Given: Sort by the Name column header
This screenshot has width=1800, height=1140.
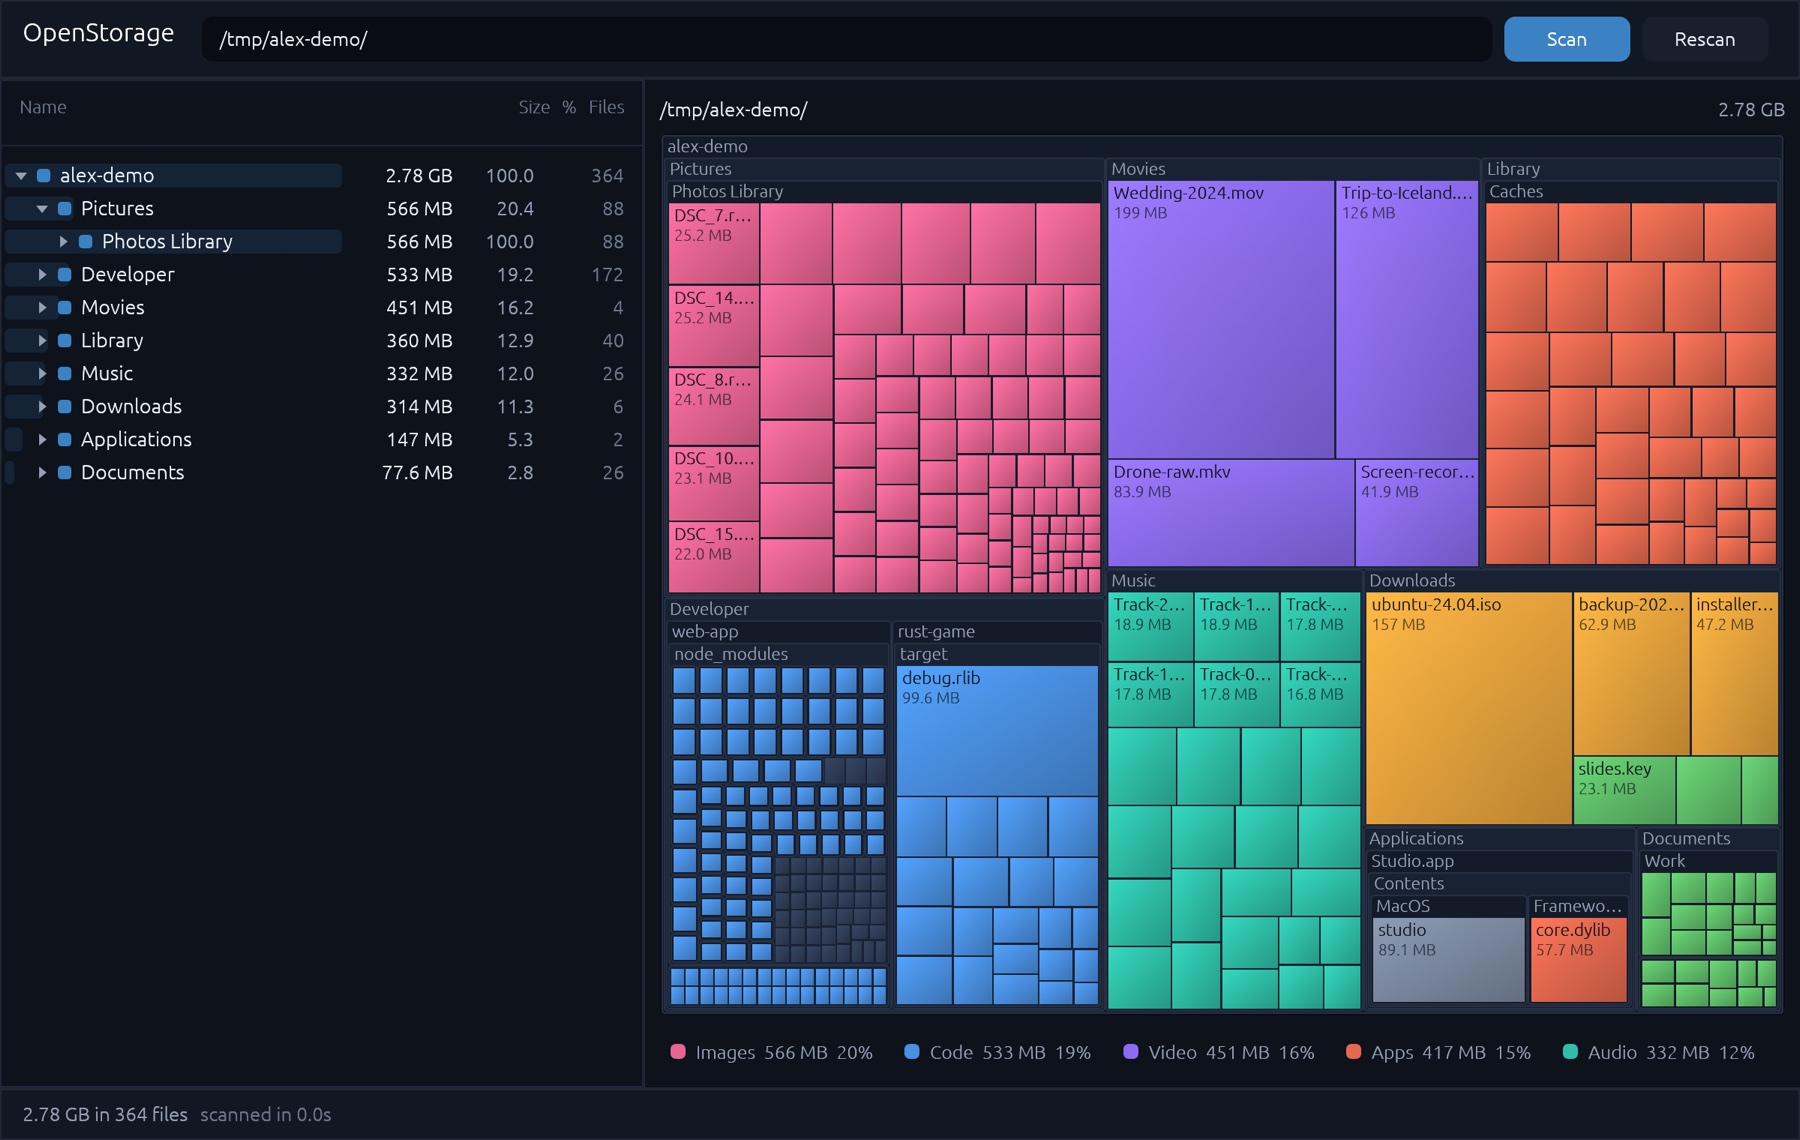Looking at the screenshot, I should coord(43,108).
